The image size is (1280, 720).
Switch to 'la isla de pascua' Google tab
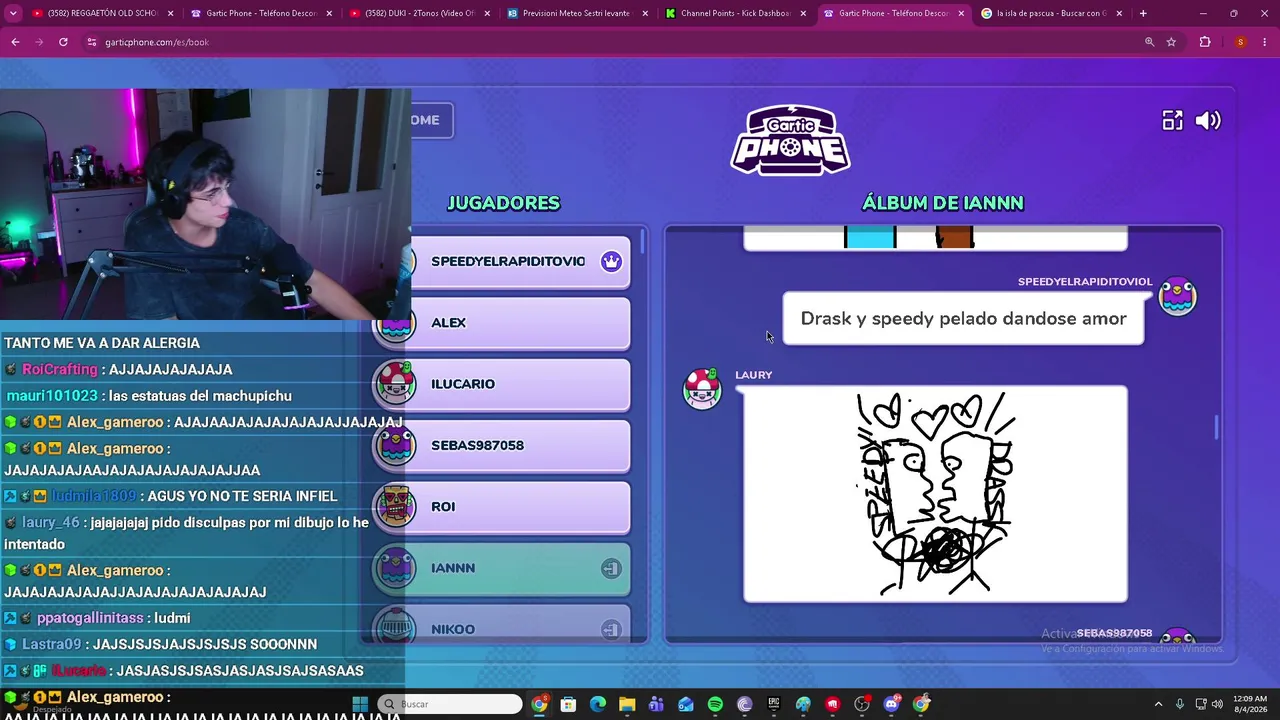coord(1050,14)
